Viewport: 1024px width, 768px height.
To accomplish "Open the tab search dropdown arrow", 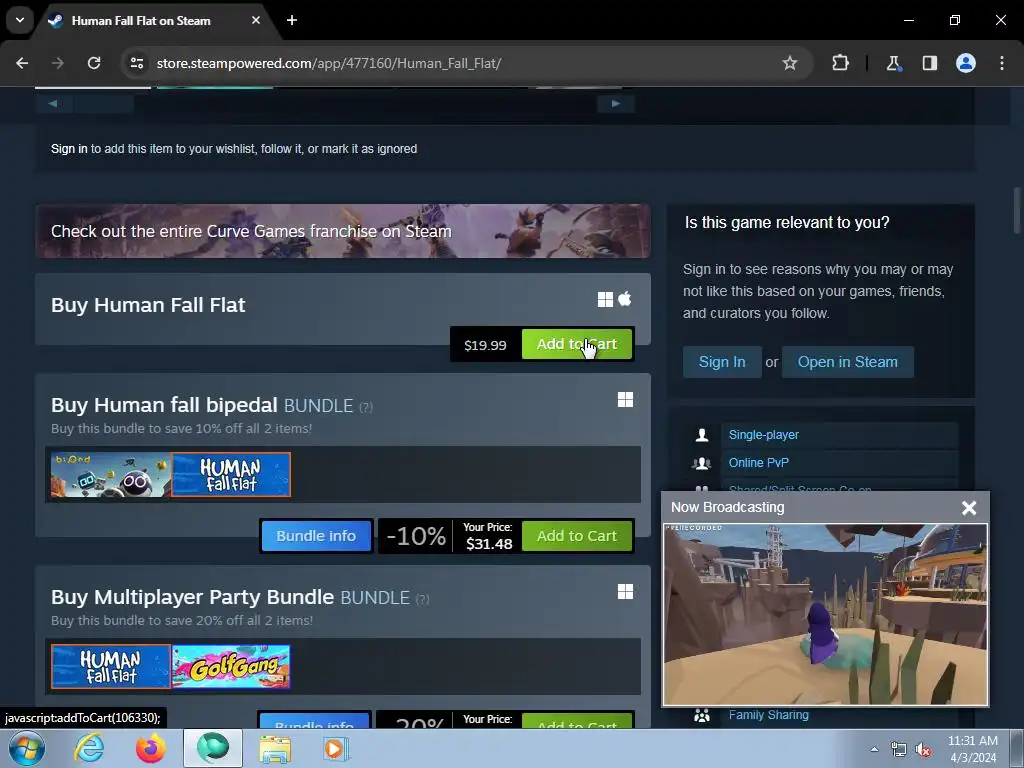I will point(20,20).
